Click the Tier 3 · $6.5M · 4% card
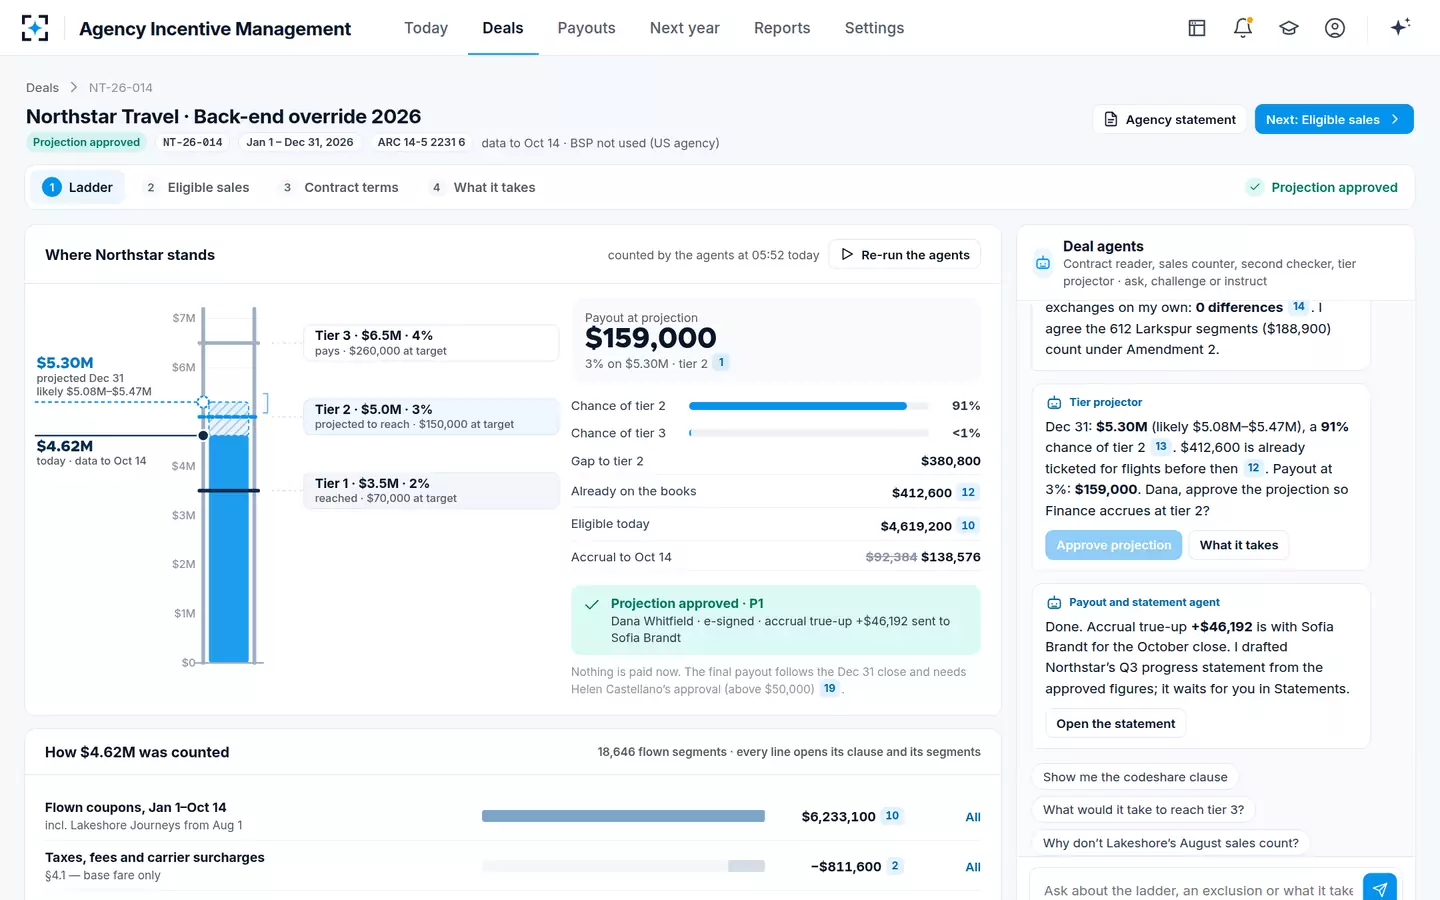Image resolution: width=1440 pixels, height=900 pixels. click(431, 343)
